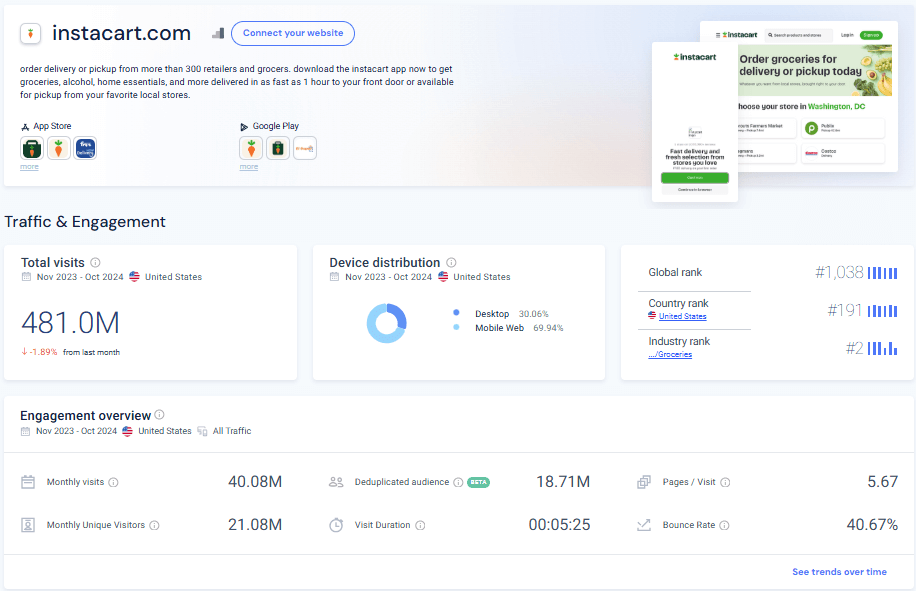
Task: Click the Bounce Rate trend-line icon
Action: 644,524
